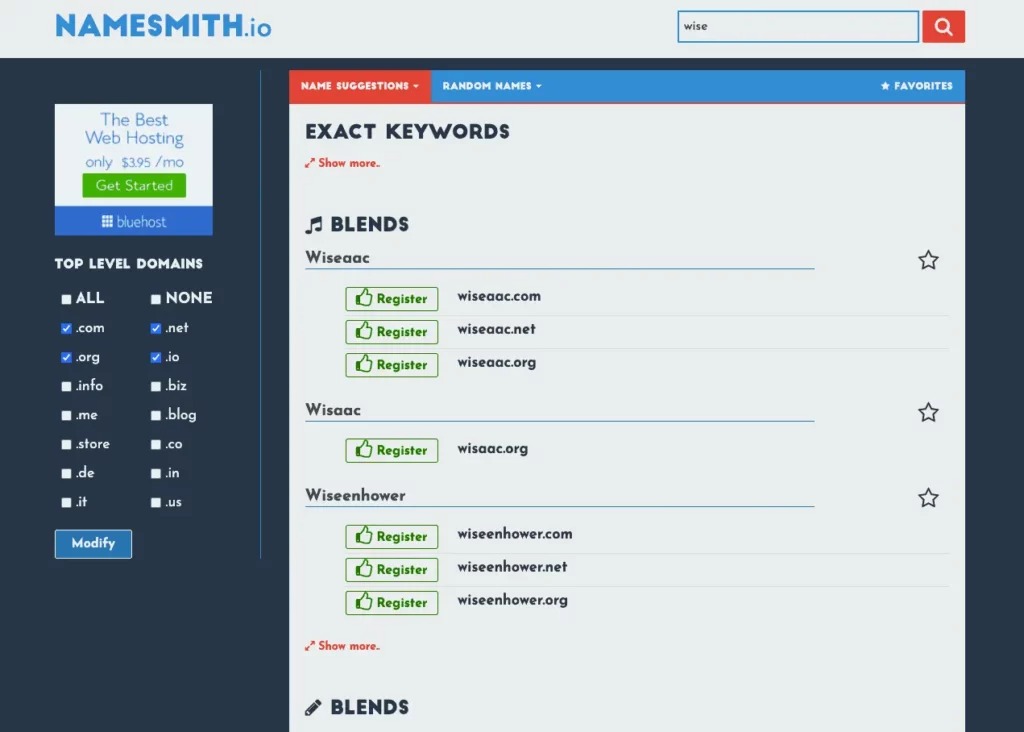Tick the .blog domain checkbox

pyautogui.click(x=156, y=416)
